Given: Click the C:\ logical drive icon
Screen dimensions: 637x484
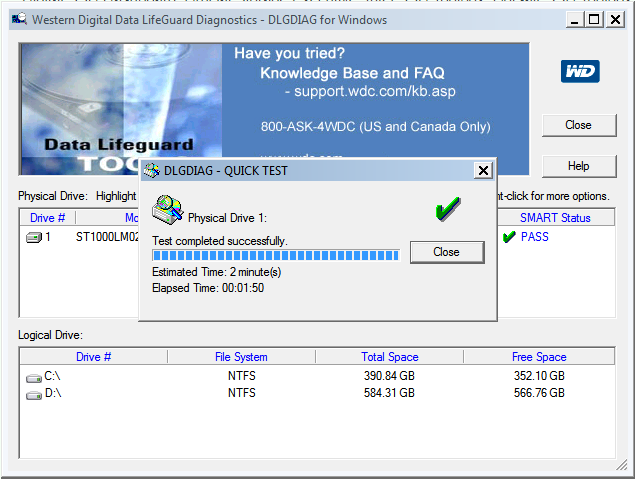Looking at the screenshot, I should [x=34, y=378].
